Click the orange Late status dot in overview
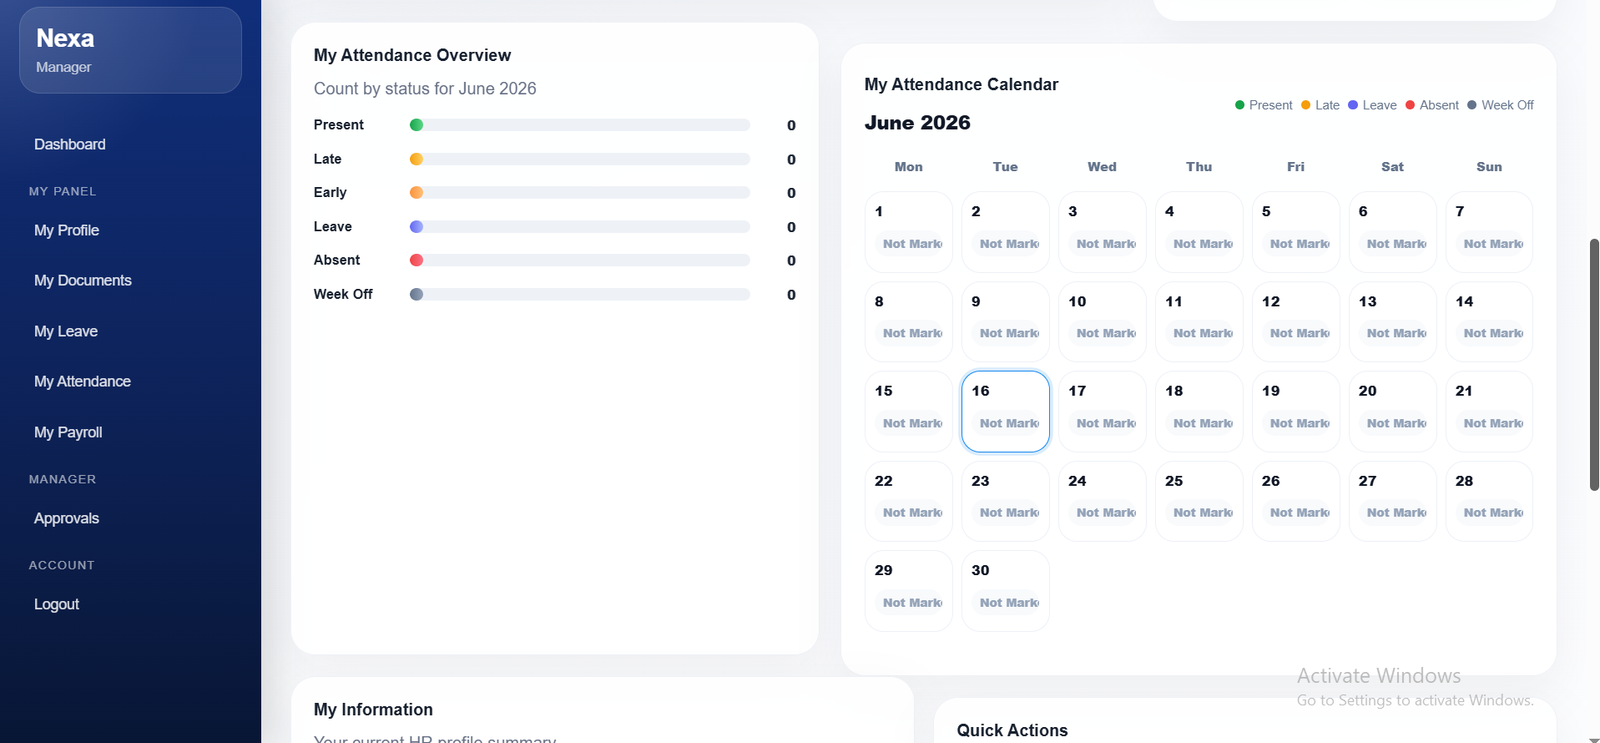1600x743 pixels. 417,159
